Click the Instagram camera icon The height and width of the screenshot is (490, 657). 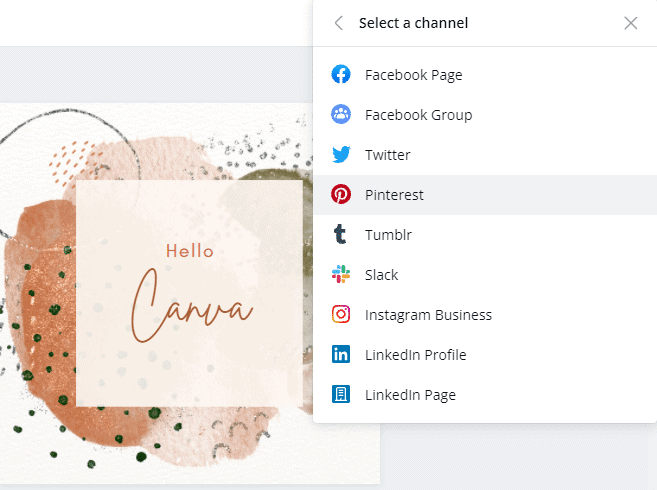click(341, 314)
